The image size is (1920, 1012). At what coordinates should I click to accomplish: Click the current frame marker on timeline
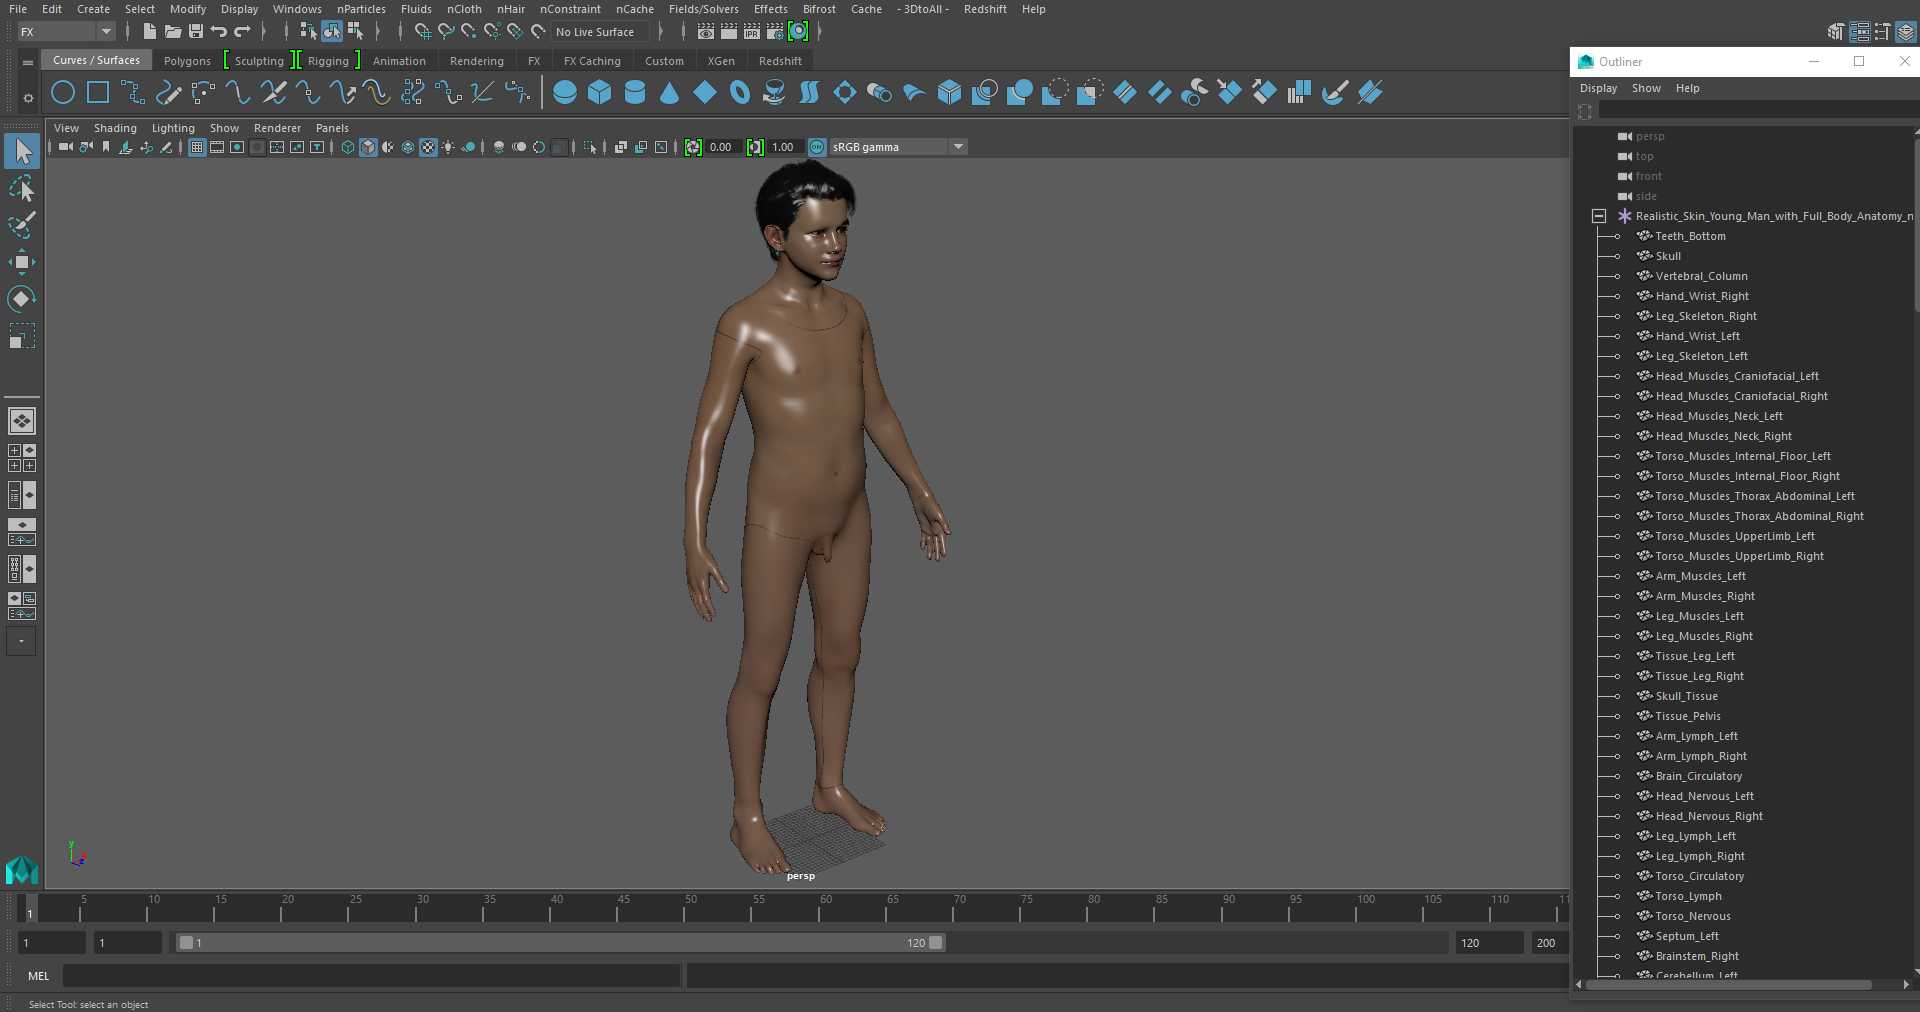pyautogui.click(x=30, y=908)
